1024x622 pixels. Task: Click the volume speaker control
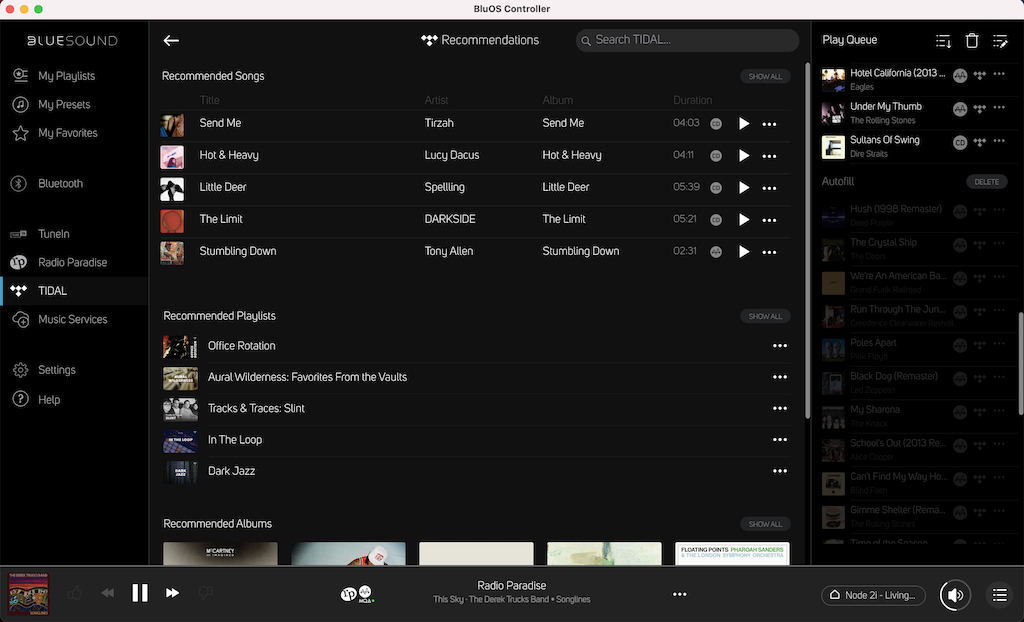coord(955,595)
